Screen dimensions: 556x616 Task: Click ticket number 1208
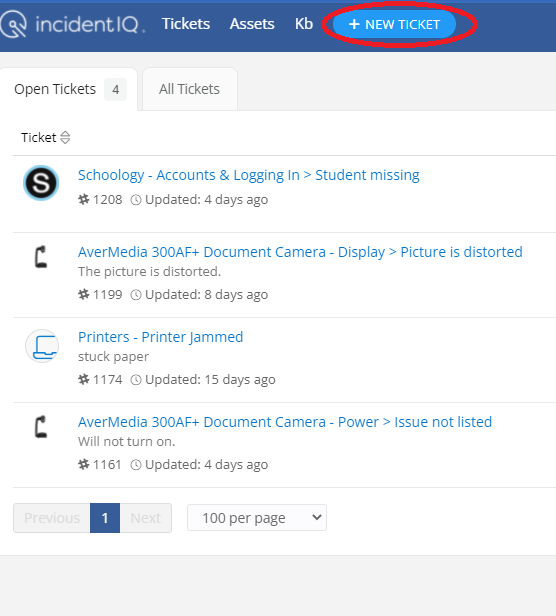click(108, 200)
